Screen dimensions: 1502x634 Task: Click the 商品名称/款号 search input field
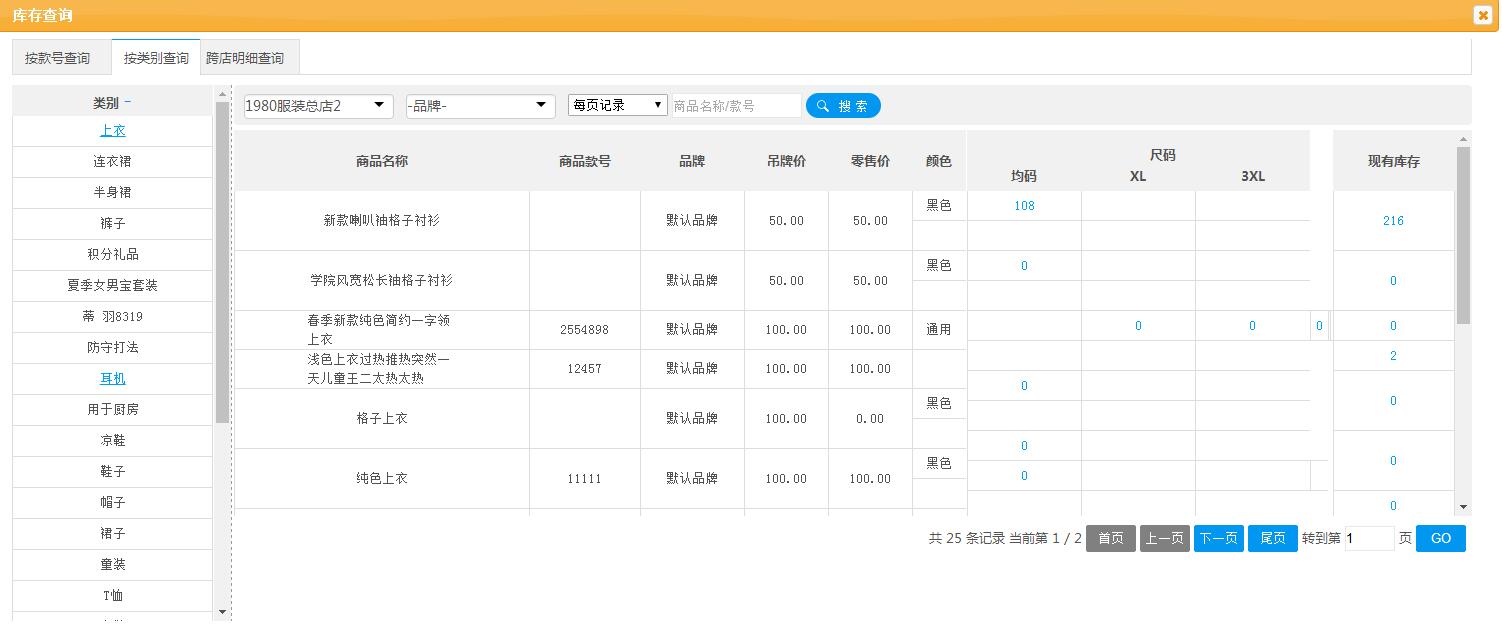pyautogui.click(x=736, y=104)
